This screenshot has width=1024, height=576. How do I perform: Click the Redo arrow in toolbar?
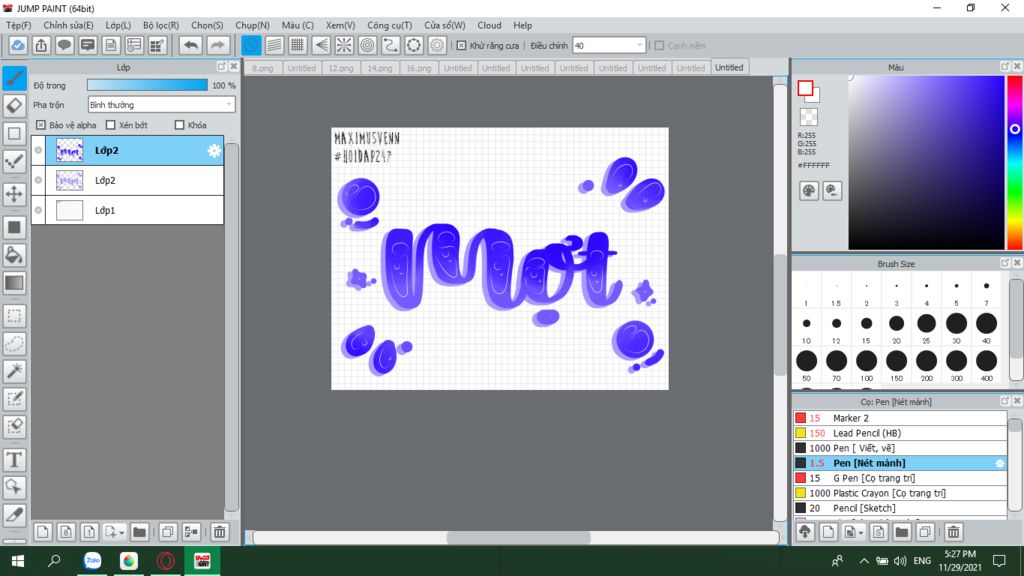[217, 45]
